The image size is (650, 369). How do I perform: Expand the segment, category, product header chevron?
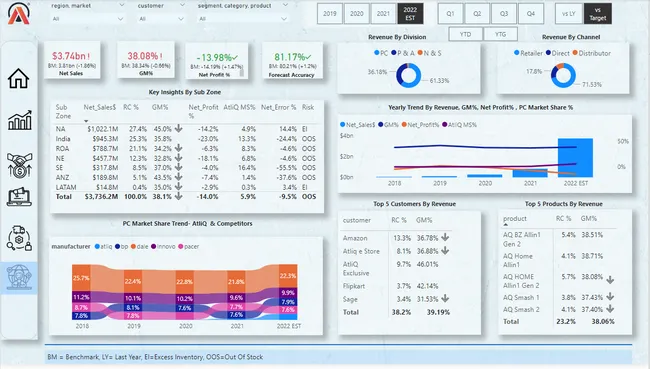click(285, 5)
